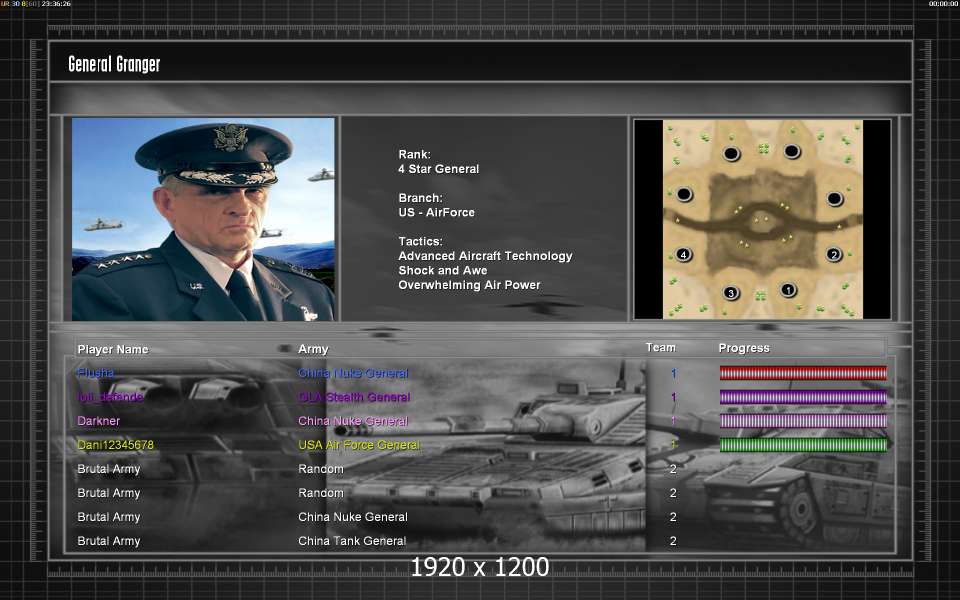Click start position marker 1 on minimap
This screenshot has height=600, width=960.
click(788, 290)
